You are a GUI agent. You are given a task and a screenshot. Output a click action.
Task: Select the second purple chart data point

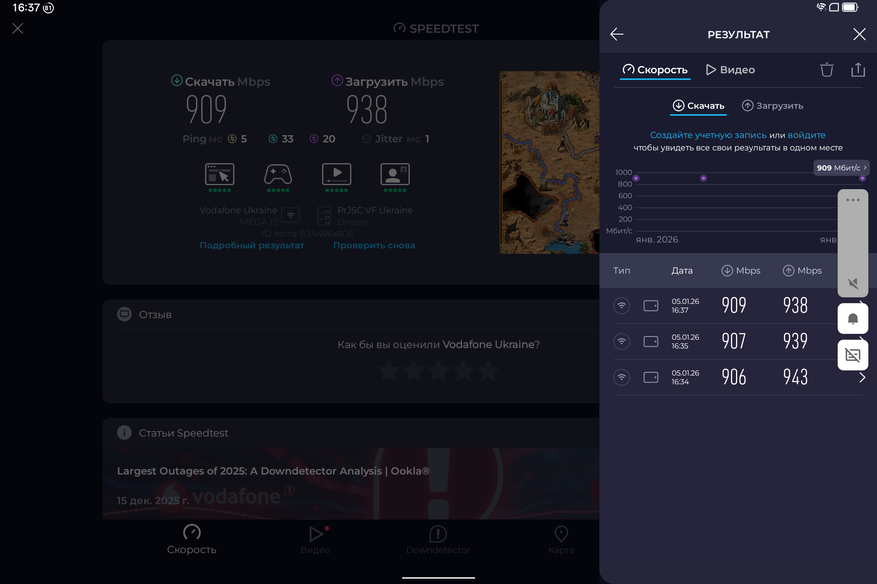704,178
